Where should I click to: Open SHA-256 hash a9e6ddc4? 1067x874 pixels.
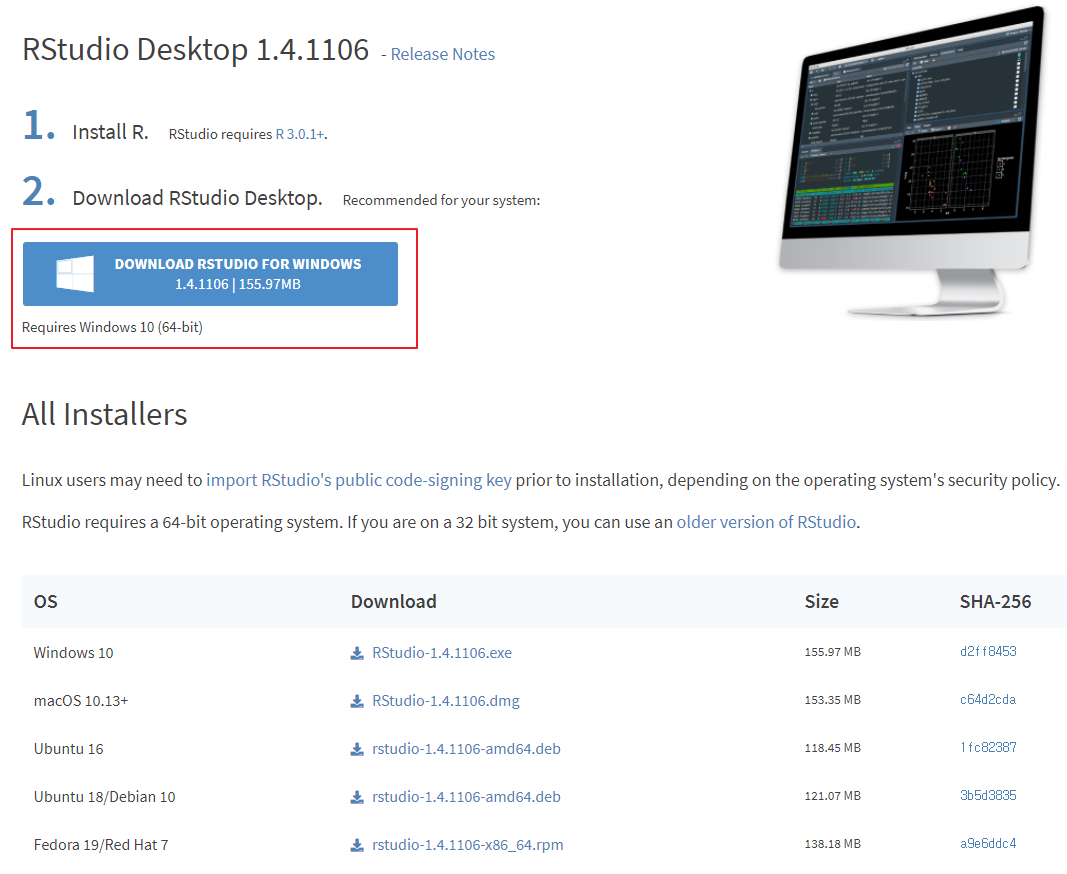[988, 843]
